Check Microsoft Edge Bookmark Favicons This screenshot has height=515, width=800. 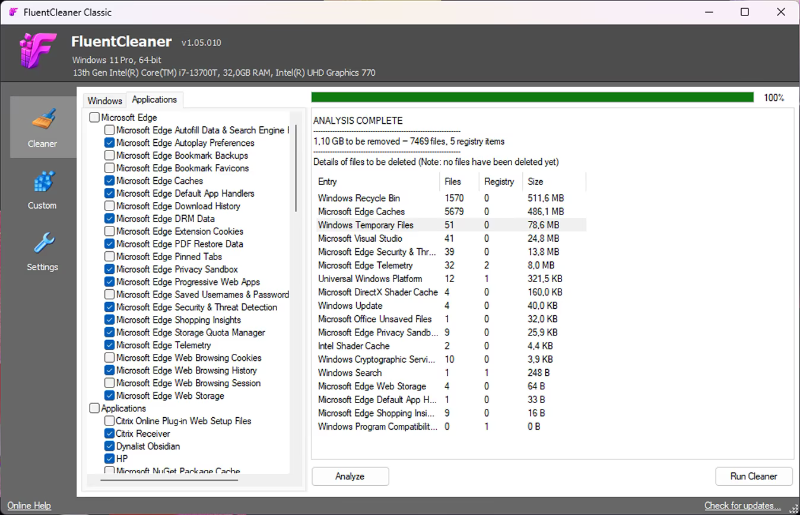[x=109, y=168]
